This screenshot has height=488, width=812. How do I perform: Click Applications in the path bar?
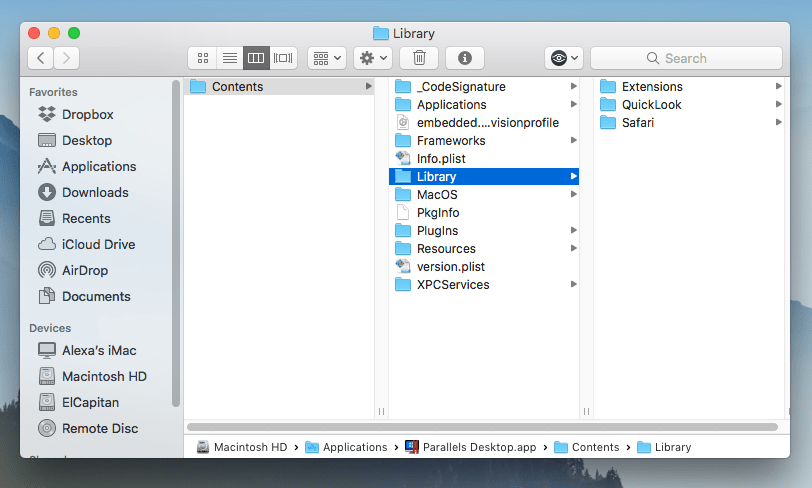pyautogui.click(x=346, y=447)
